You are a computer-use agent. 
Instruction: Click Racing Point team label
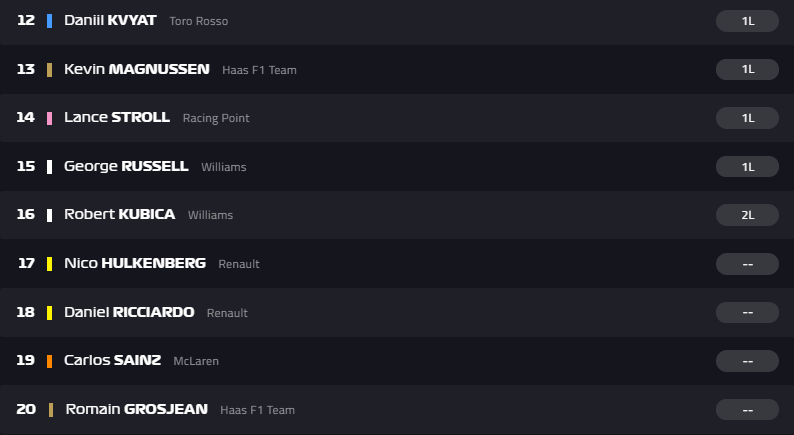(x=216, y=118)
